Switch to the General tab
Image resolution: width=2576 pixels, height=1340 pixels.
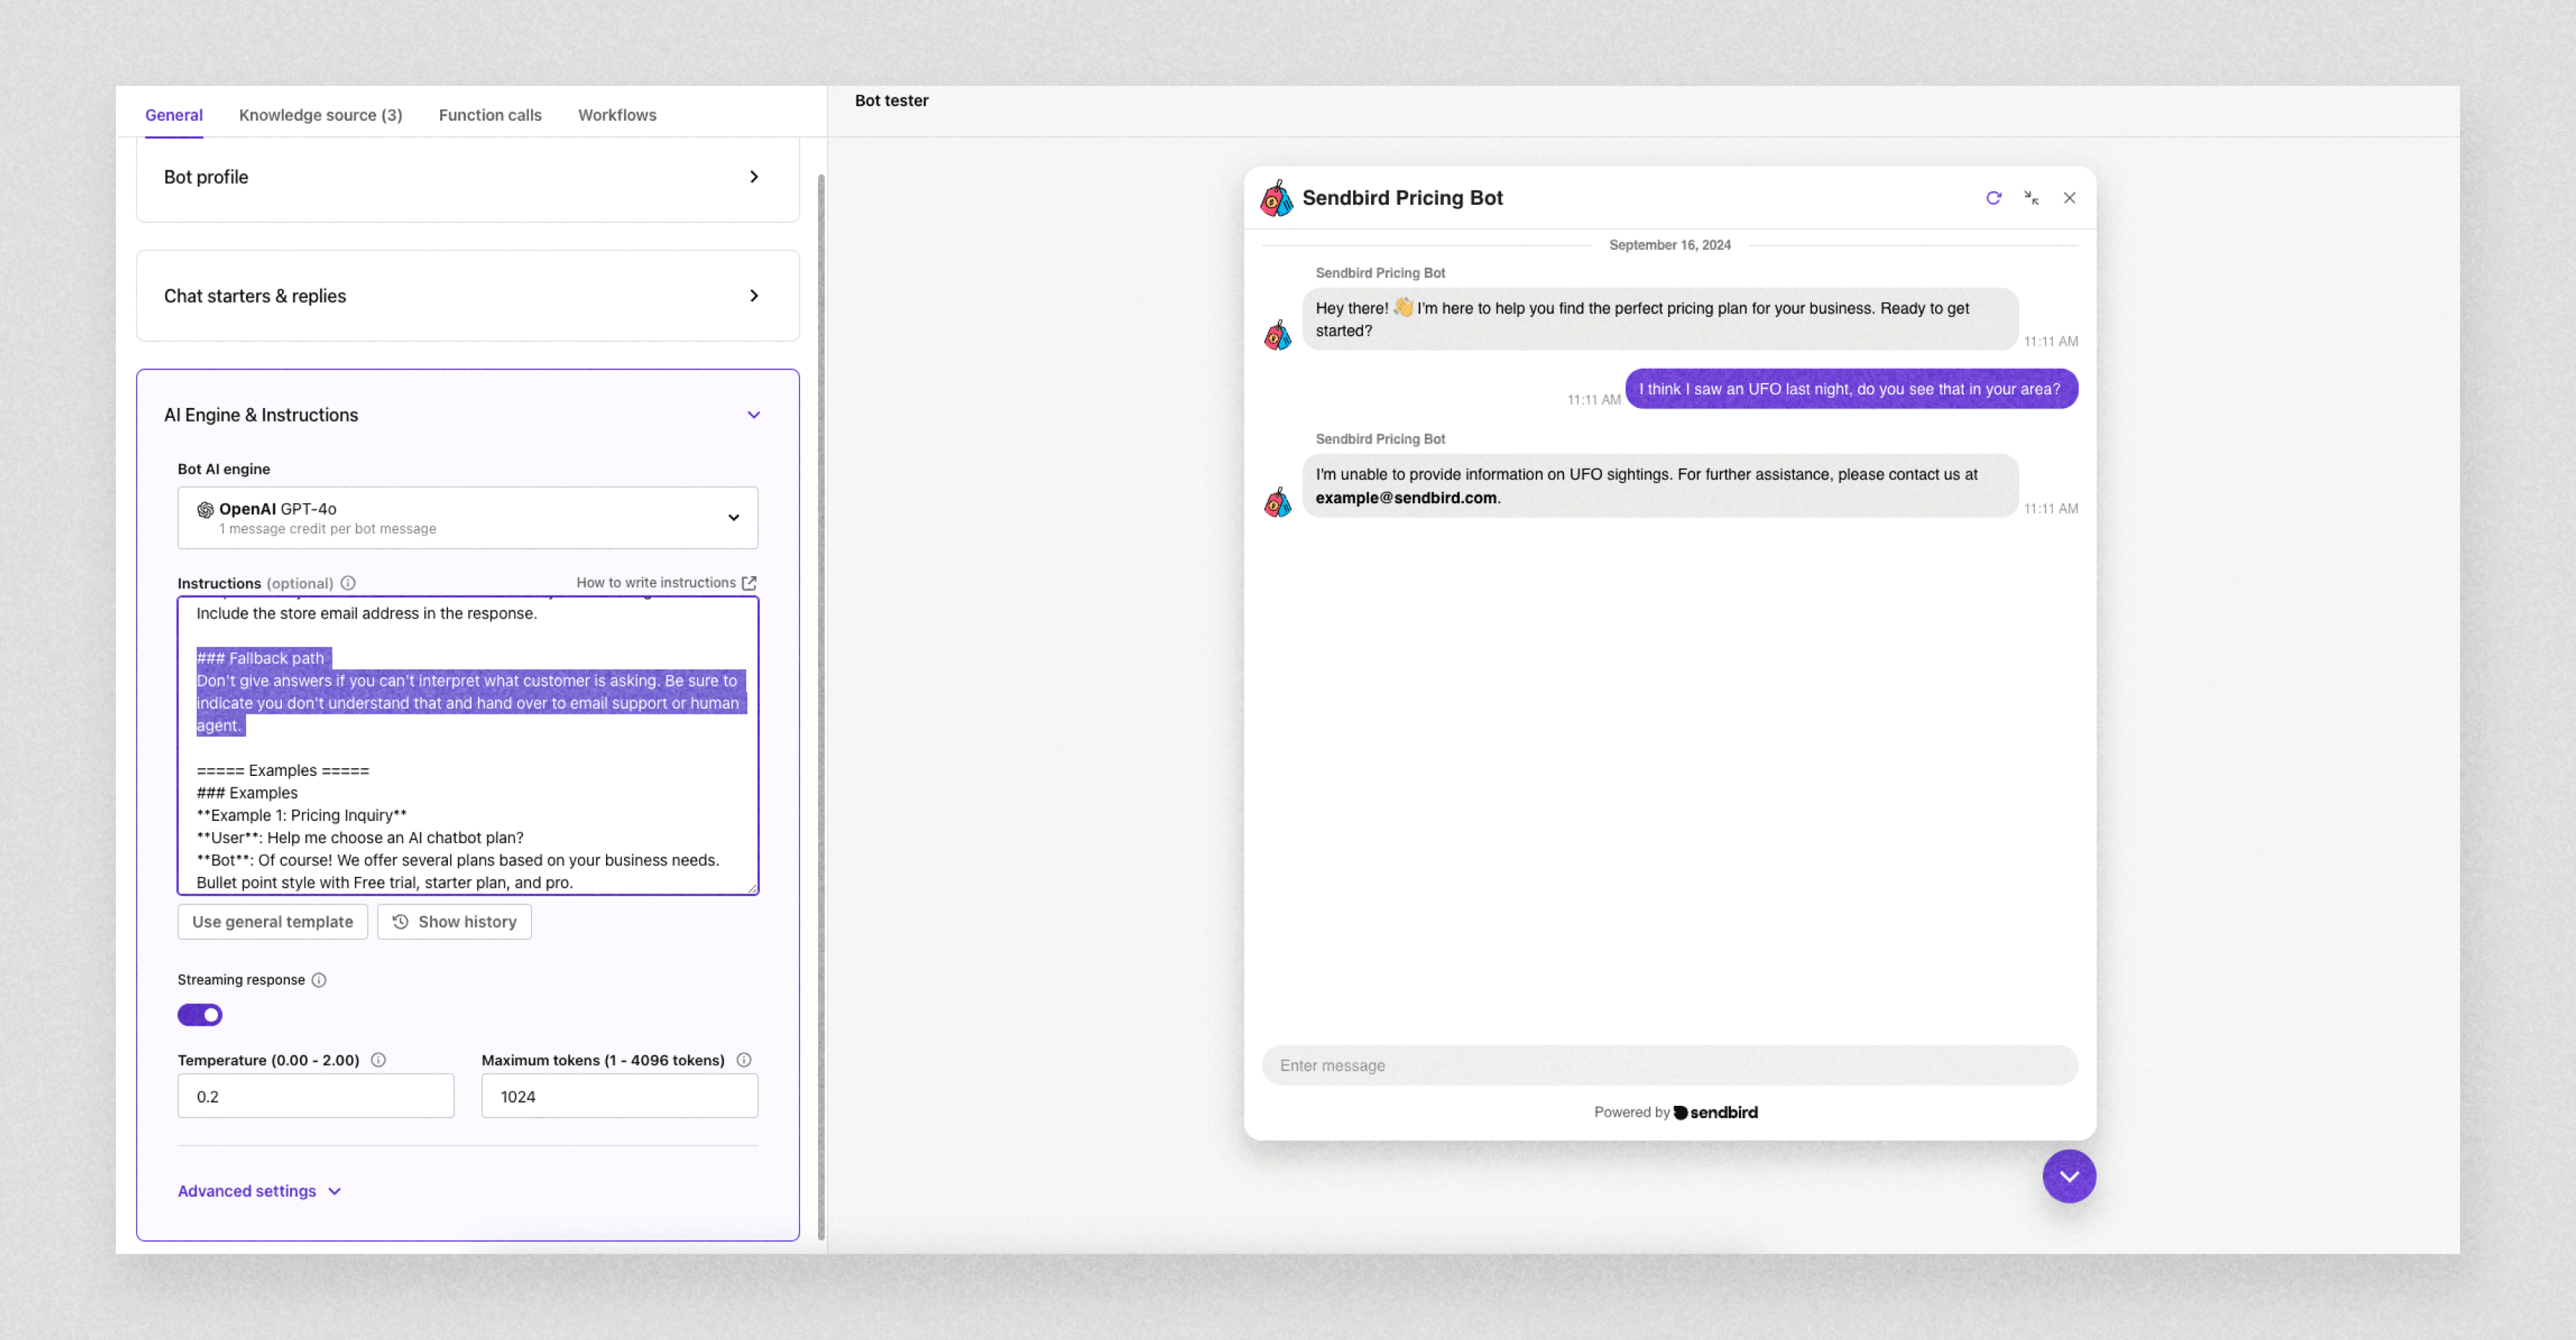(x=174, y=115)
